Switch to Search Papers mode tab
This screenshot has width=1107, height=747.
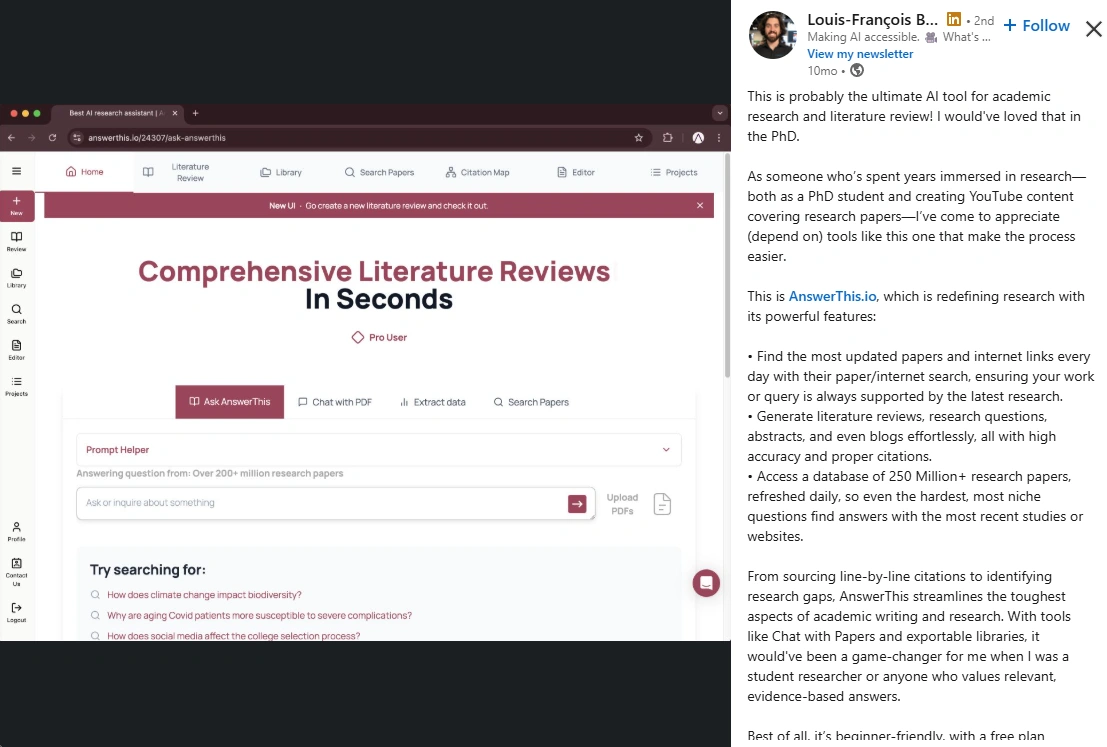point(531,402)
